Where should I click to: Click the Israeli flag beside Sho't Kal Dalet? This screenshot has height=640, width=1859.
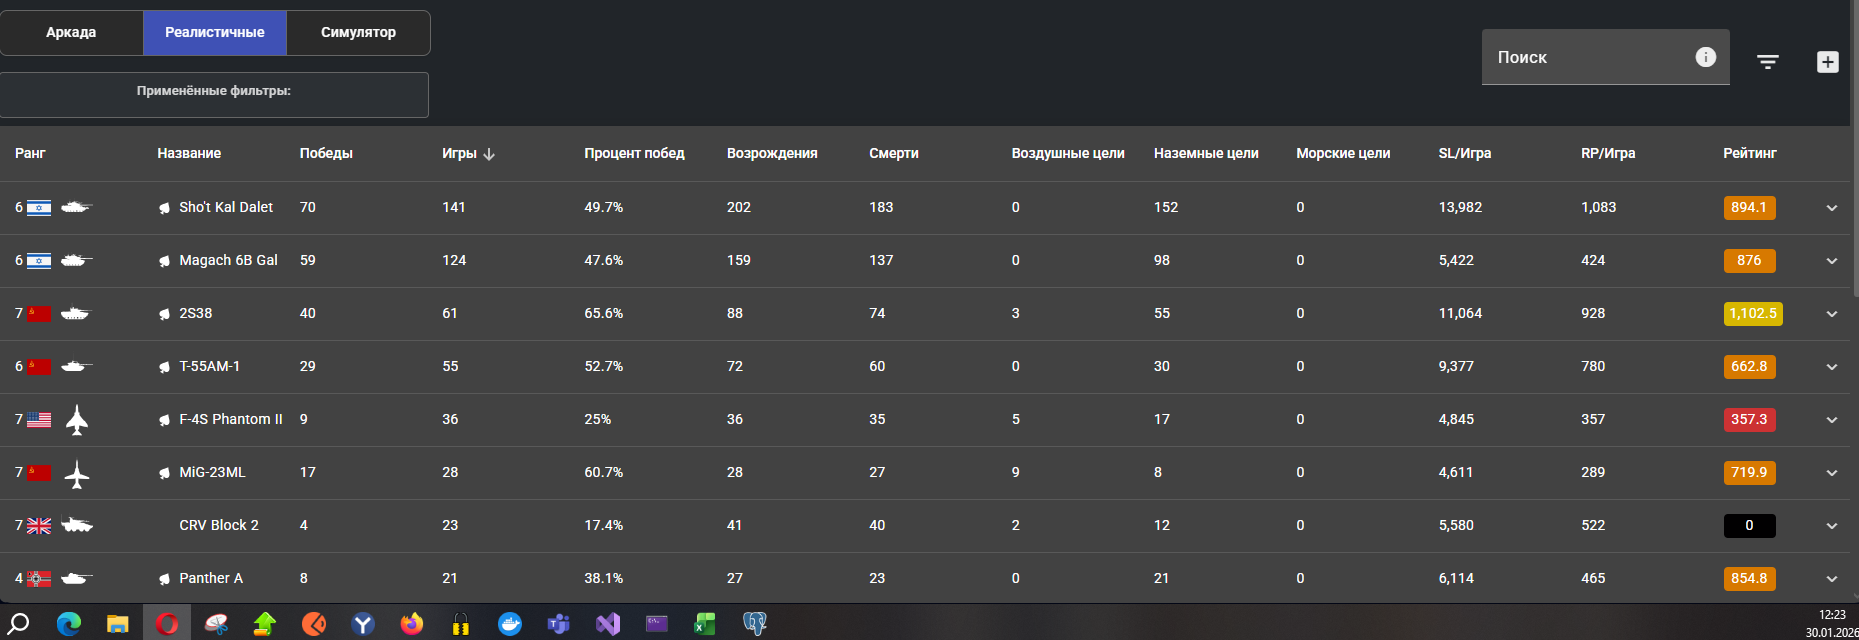point(39,208)
